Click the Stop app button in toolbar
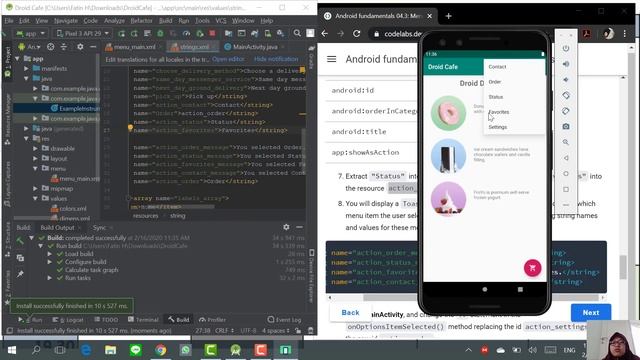This screenshot has height=360, width=640. click(212, 33)
